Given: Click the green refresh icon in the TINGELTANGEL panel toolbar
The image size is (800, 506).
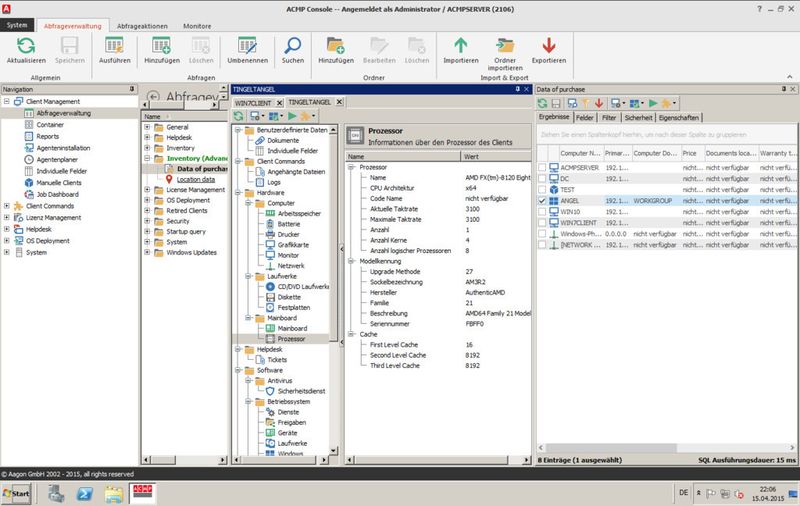Looking at the screenshot, I should pyautogui.click(x=238, y=117).
